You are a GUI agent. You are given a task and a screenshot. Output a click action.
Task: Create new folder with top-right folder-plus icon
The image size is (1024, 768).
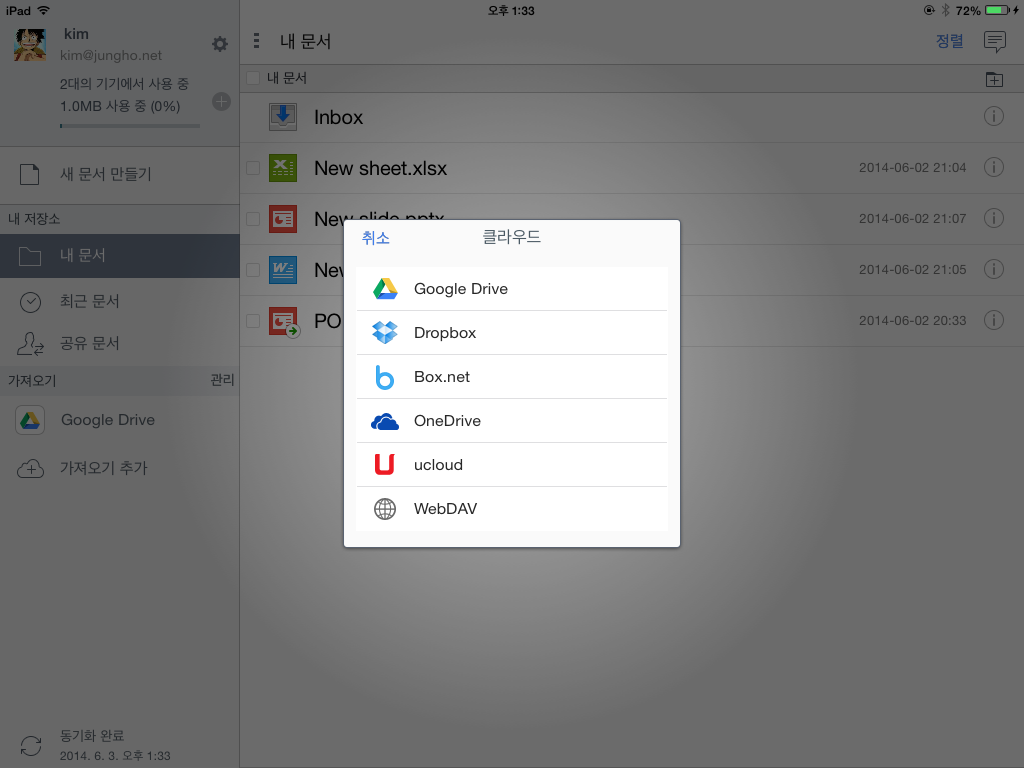click(994, 79)
